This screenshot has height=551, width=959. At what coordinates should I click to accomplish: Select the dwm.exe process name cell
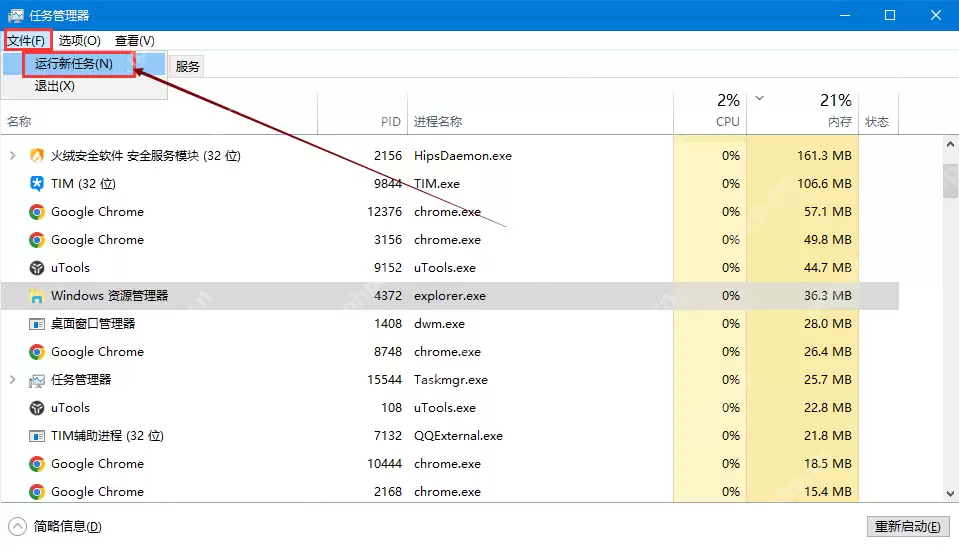coord(439,324)
